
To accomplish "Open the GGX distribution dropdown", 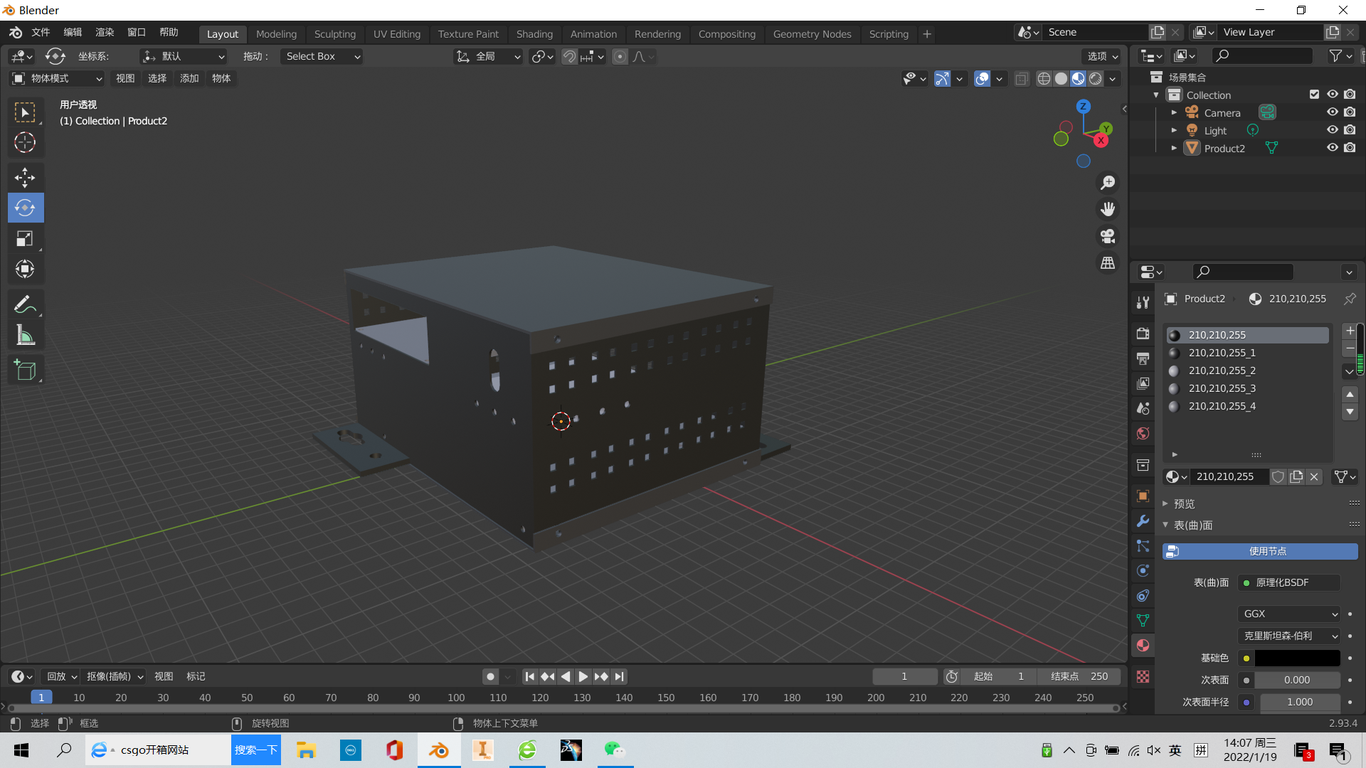I will pos(1289,614).
